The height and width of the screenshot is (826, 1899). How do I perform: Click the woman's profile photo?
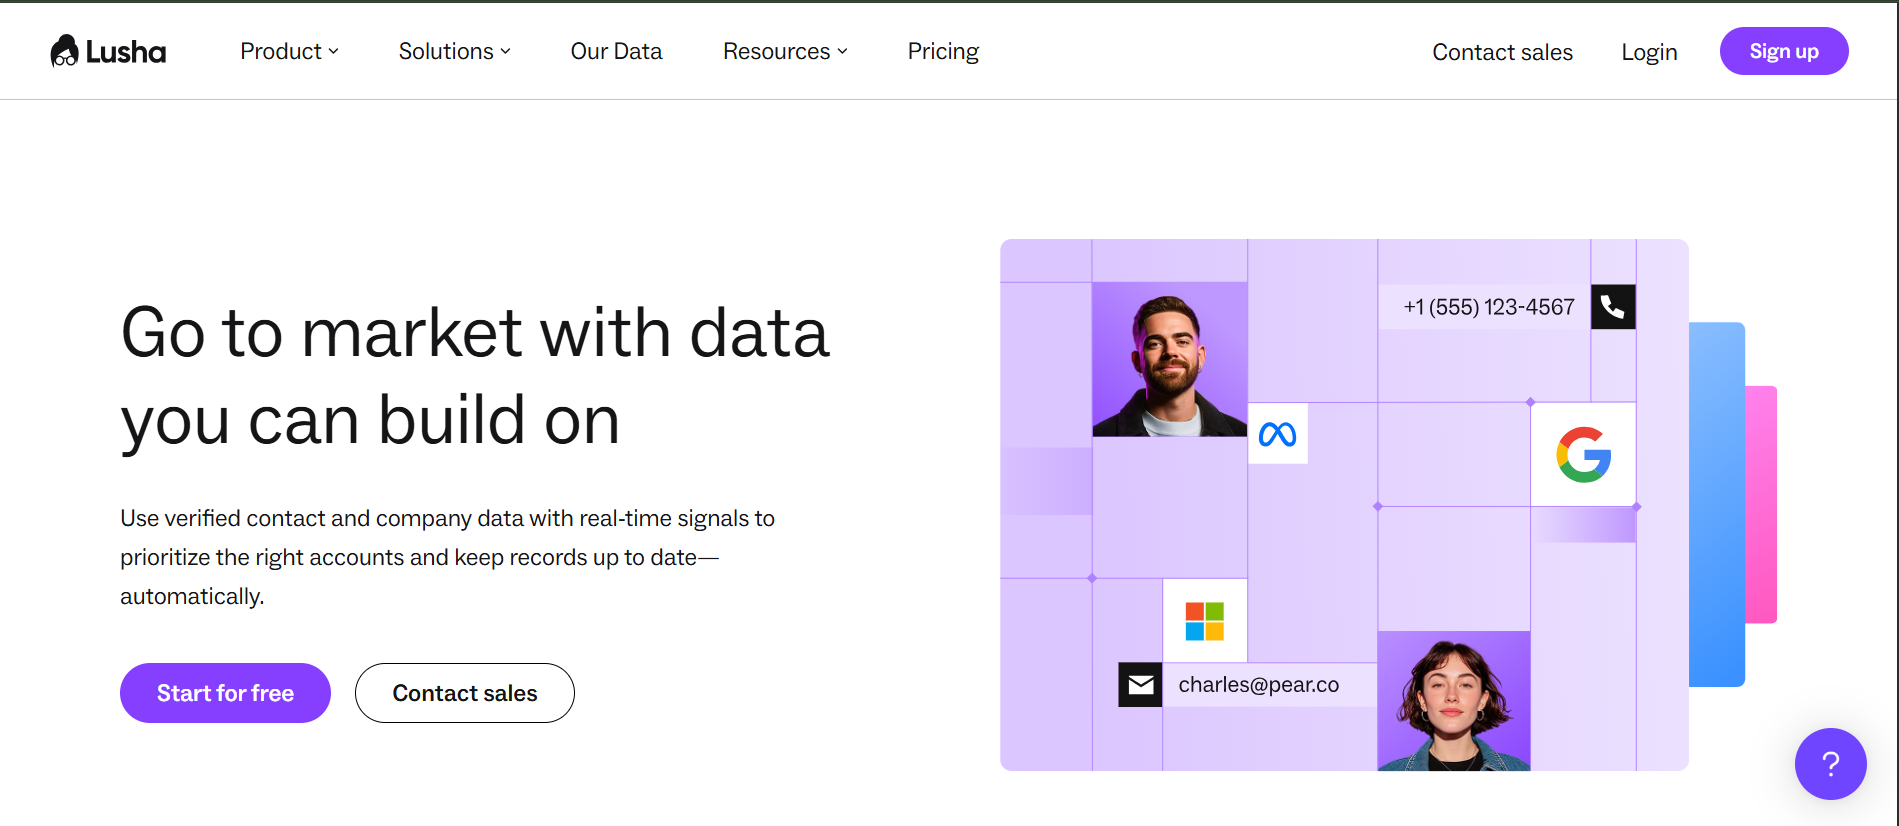(1453, 701)
